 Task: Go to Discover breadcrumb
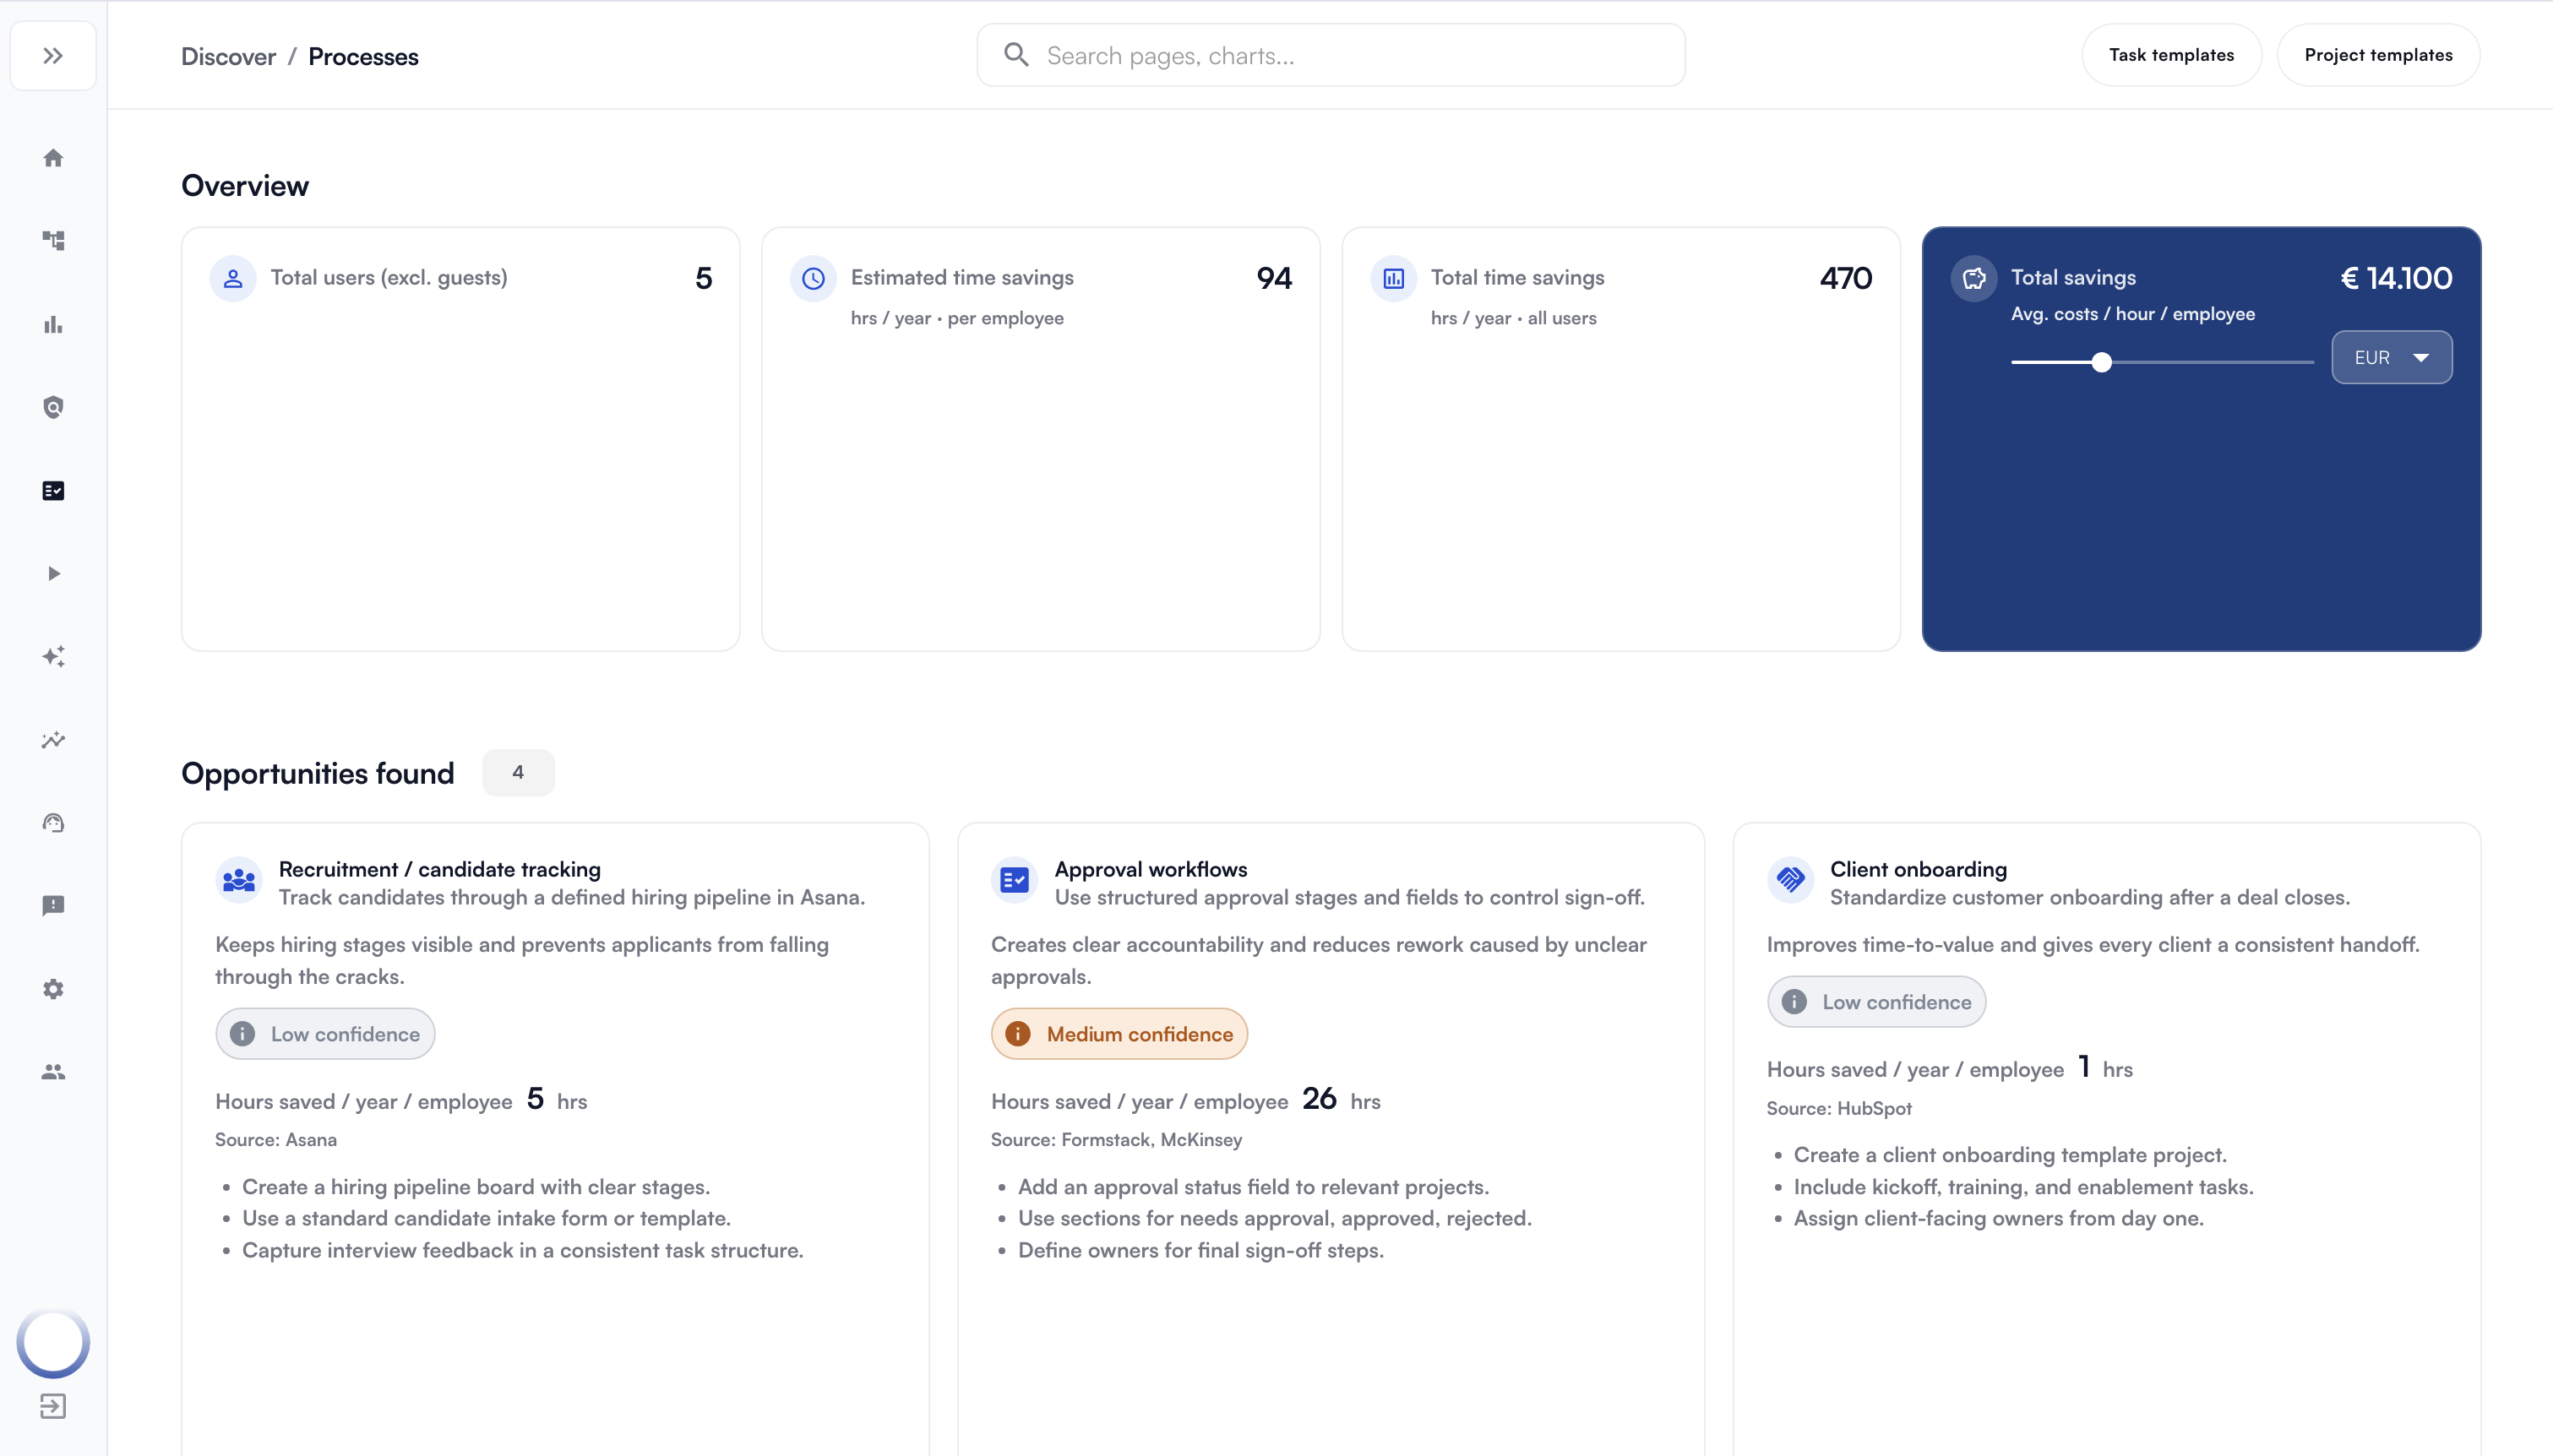(228, 57)
